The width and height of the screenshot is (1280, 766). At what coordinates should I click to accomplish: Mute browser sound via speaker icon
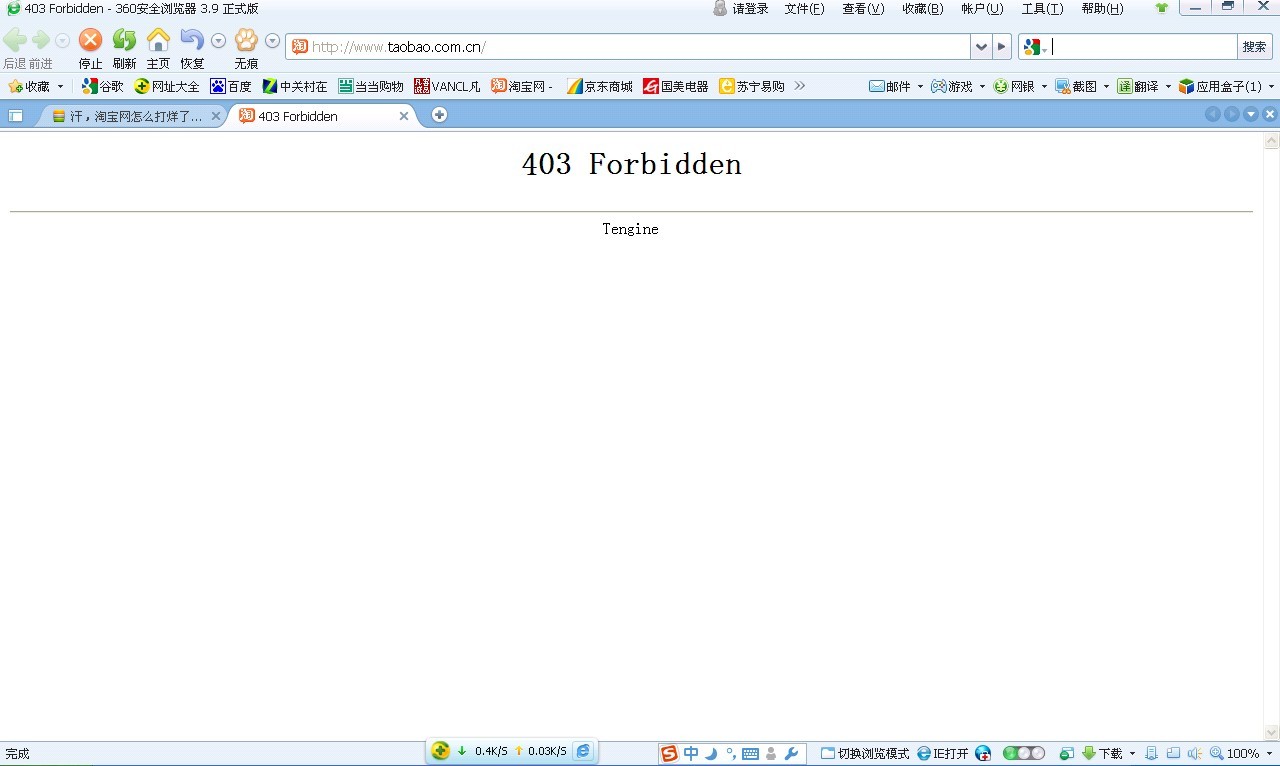tap(1193, 753)
